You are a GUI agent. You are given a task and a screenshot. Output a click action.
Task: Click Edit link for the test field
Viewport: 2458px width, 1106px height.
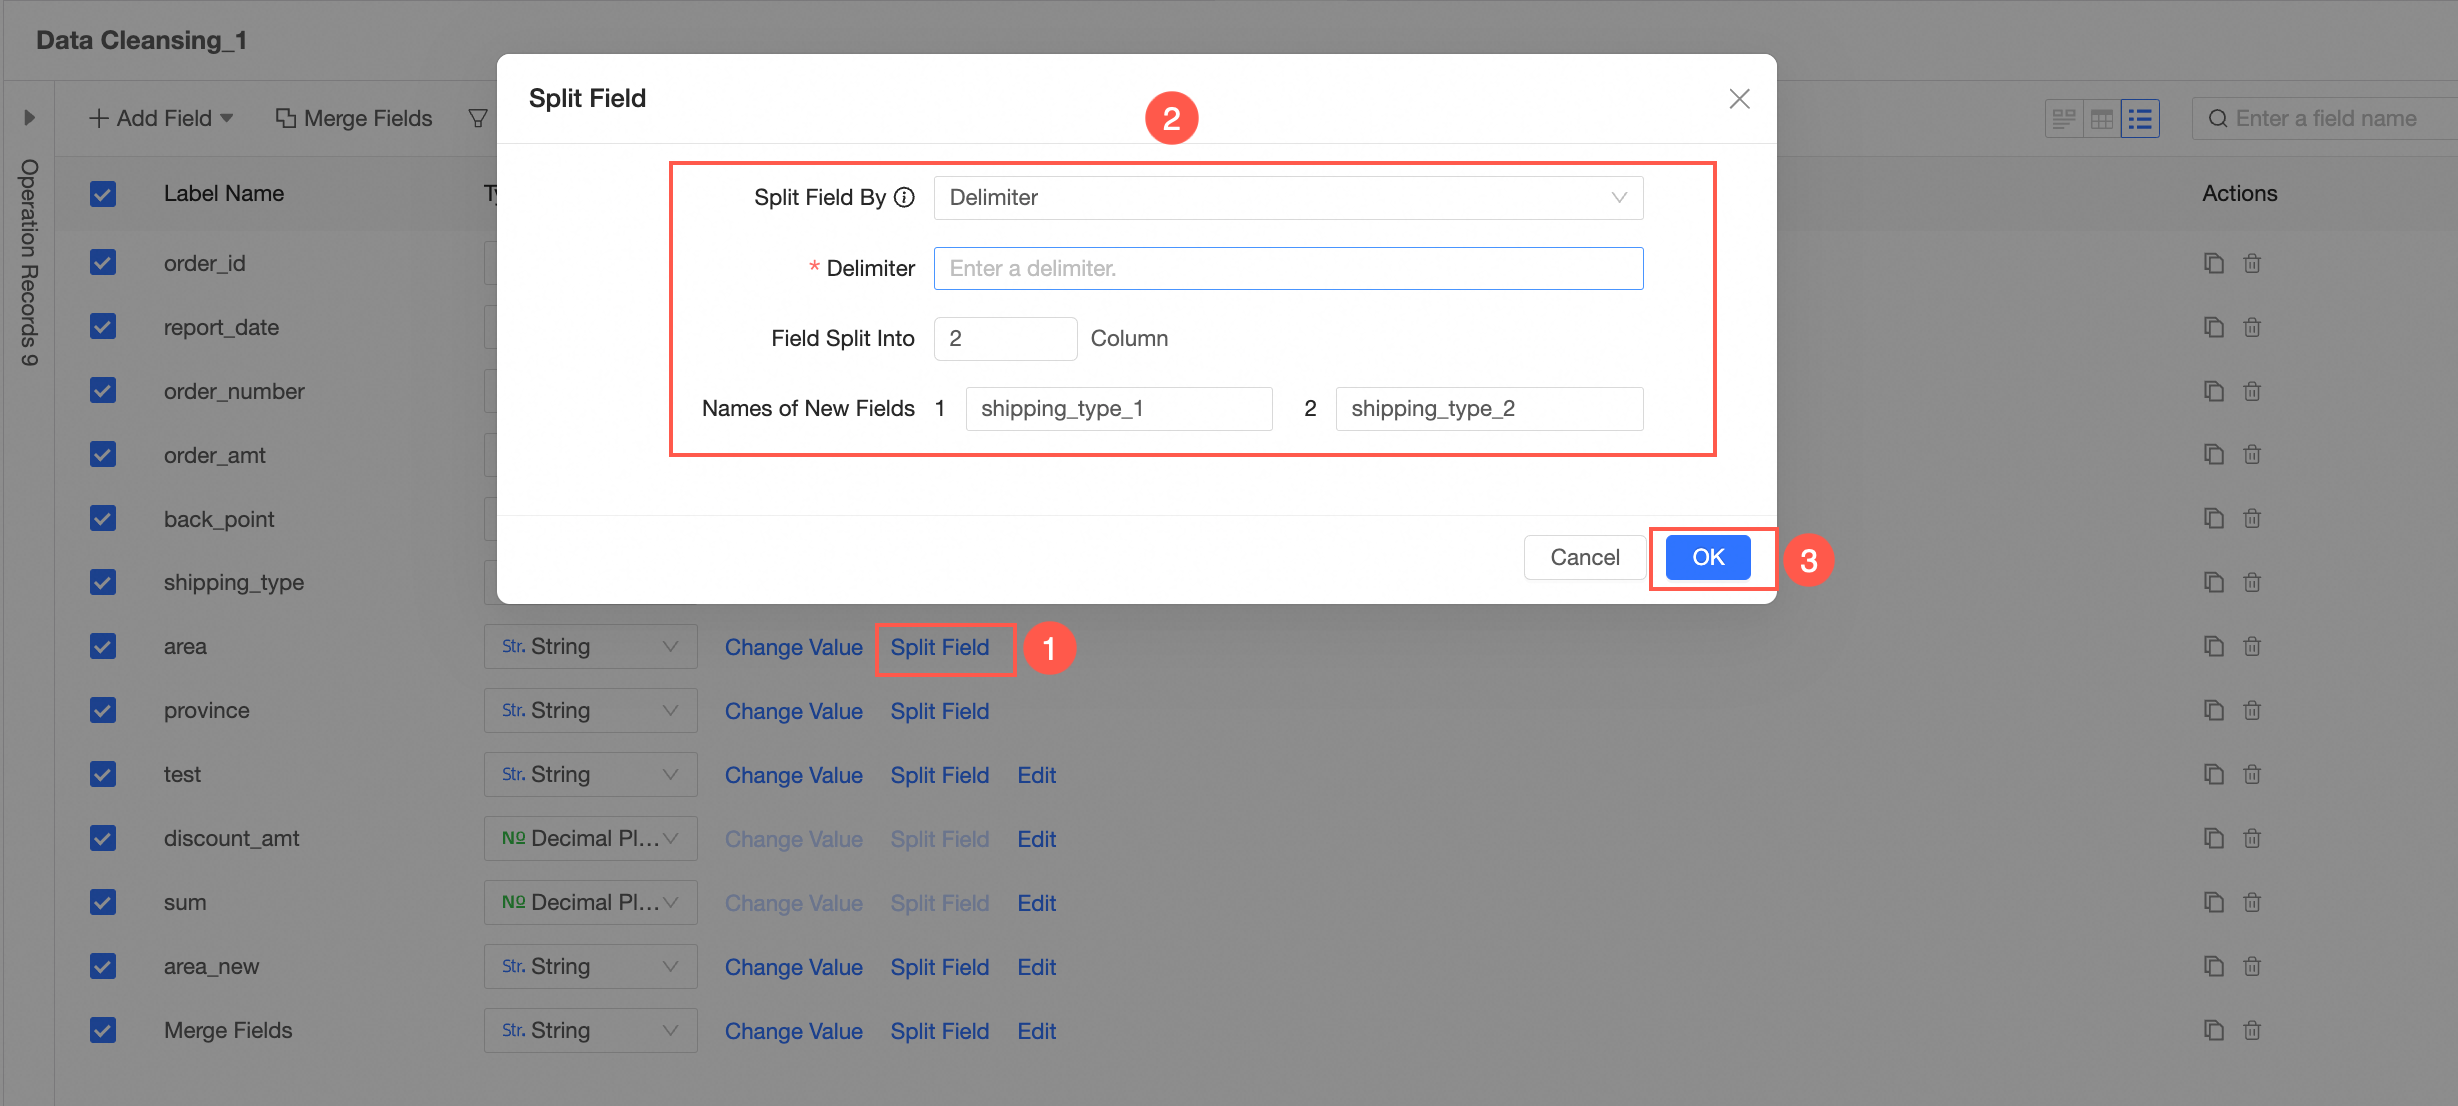(1036, 775)
